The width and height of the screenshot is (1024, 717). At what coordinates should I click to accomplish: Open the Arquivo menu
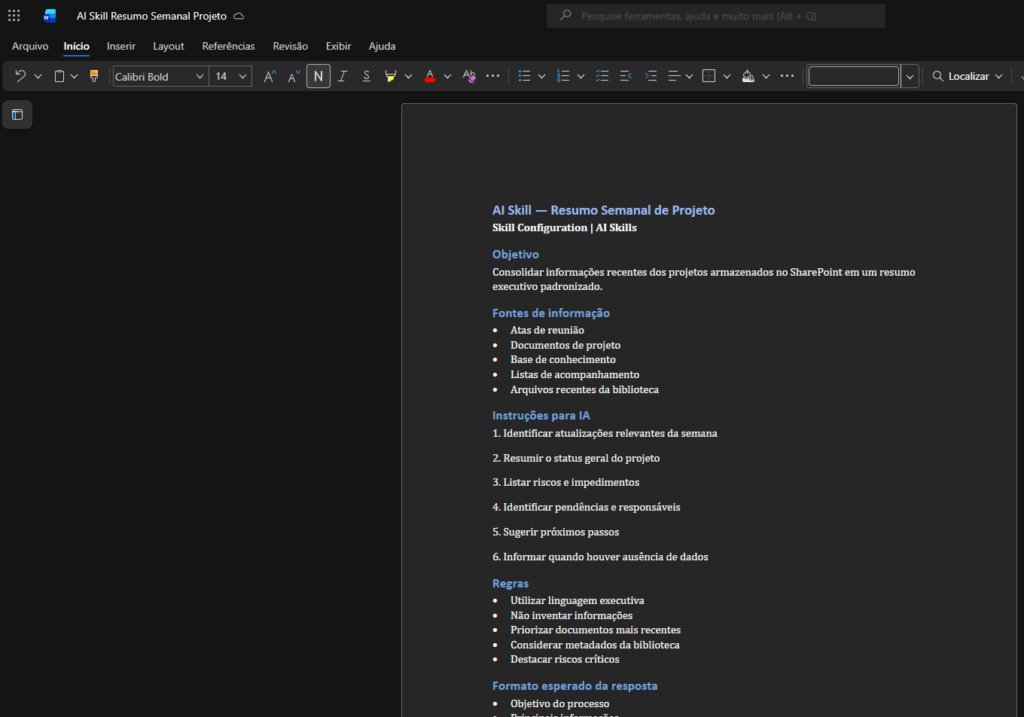30,46
